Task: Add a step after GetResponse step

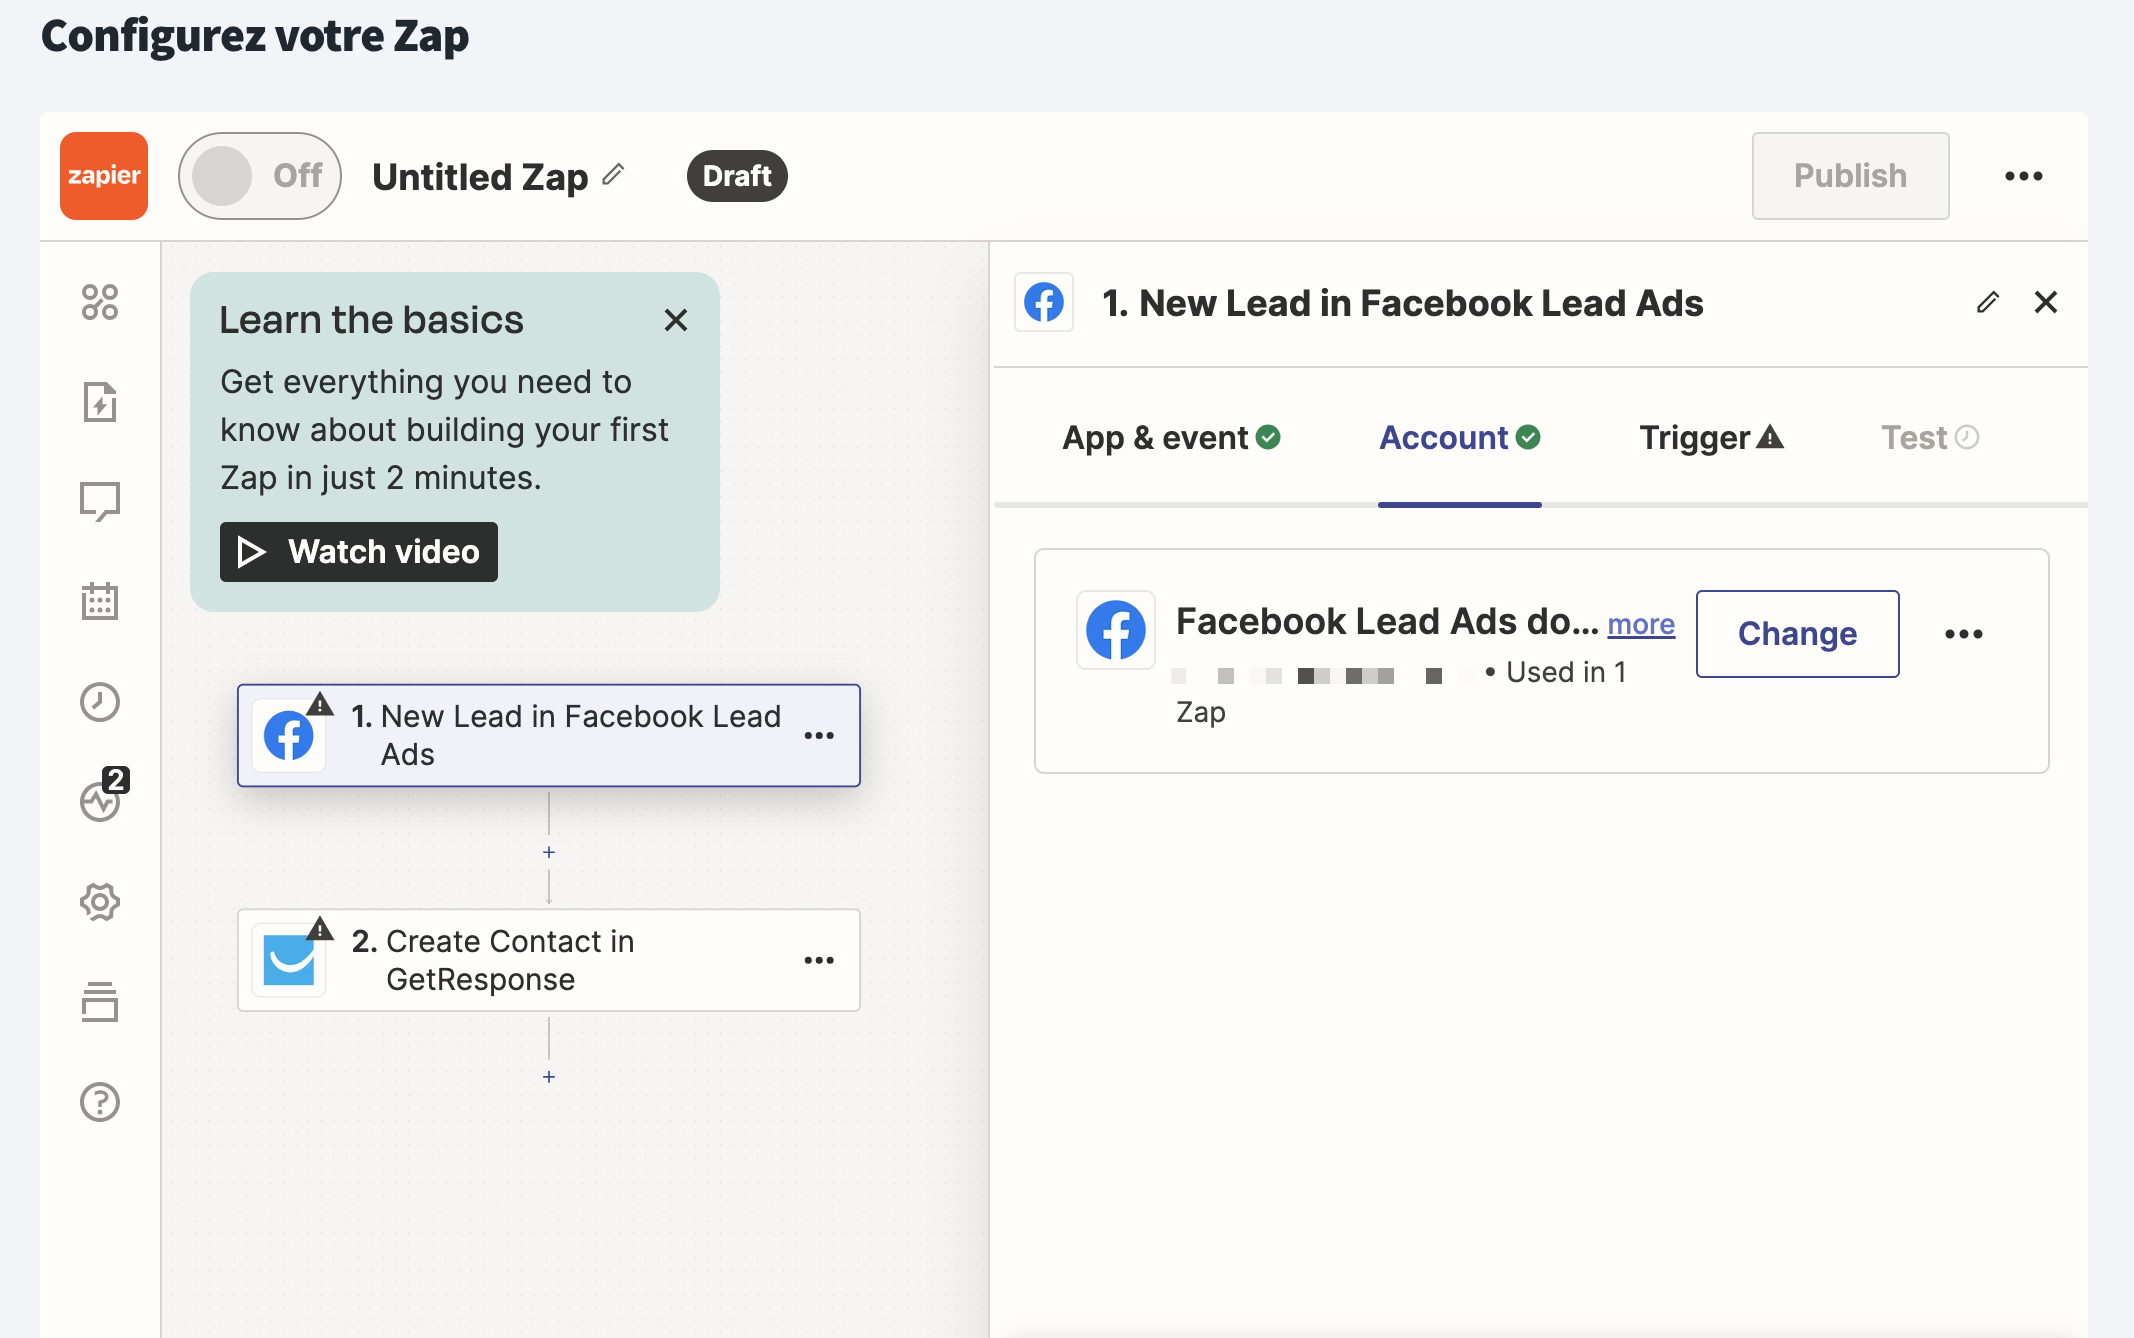Action: pos(549,1077)
